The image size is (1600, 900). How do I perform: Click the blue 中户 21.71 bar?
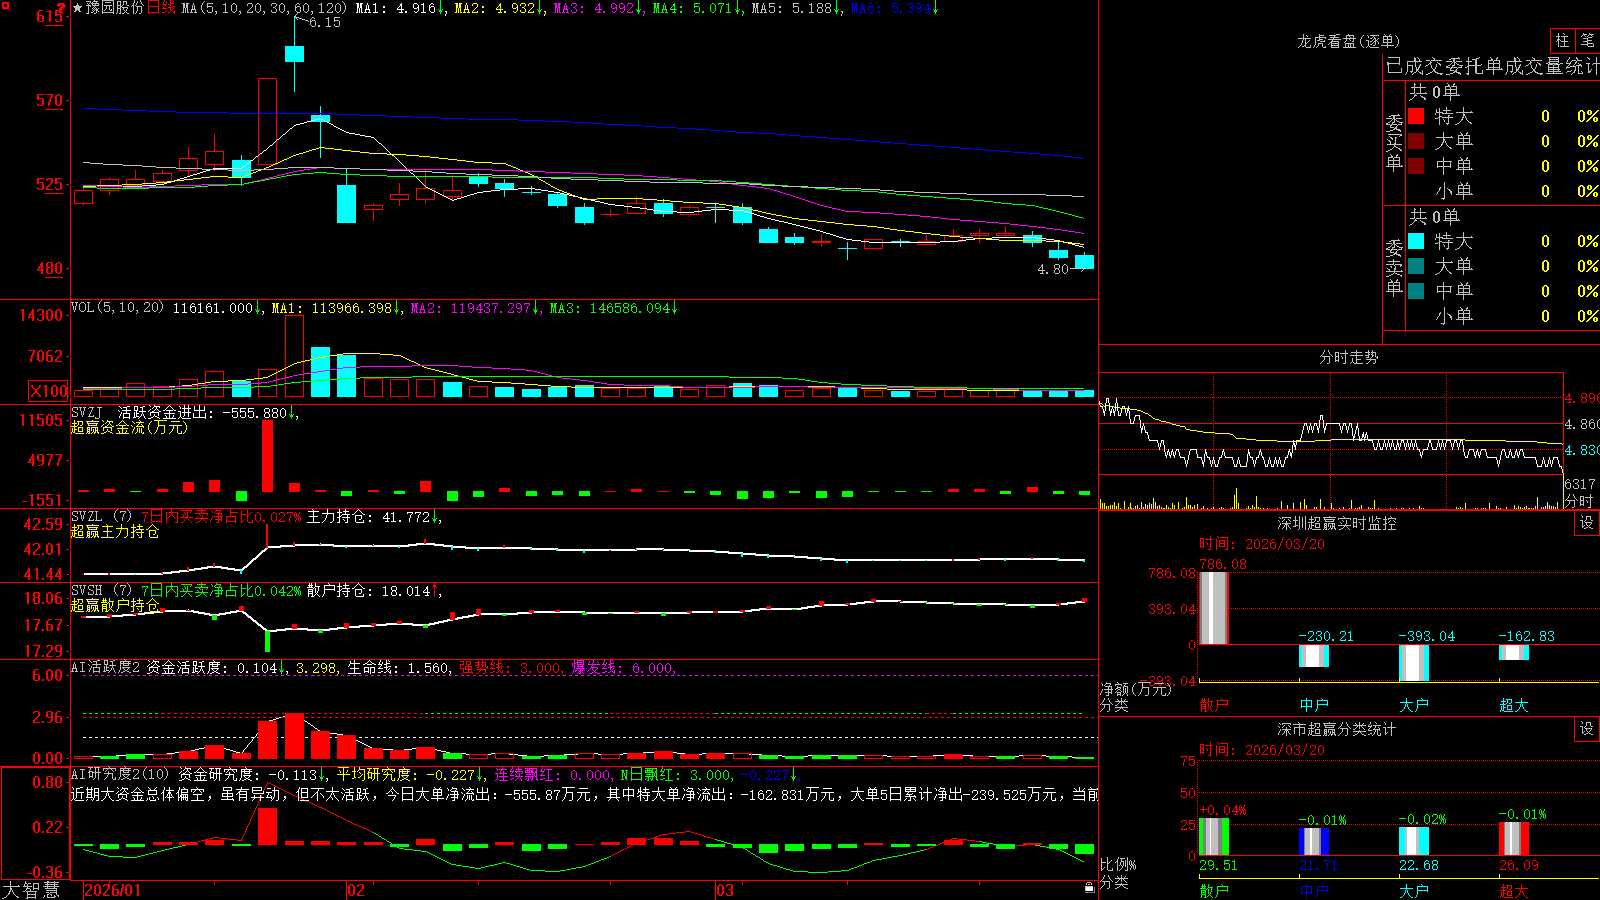pos(1314,842)
